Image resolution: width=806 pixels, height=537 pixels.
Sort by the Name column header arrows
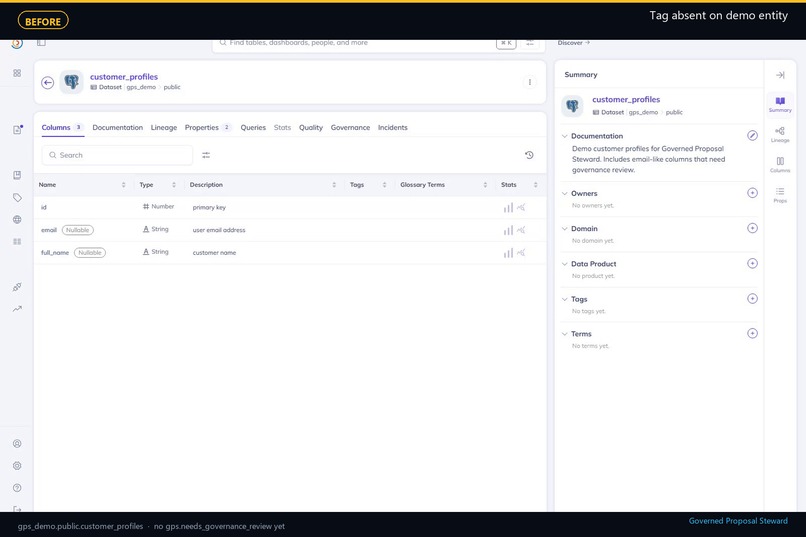coord(123,185)
